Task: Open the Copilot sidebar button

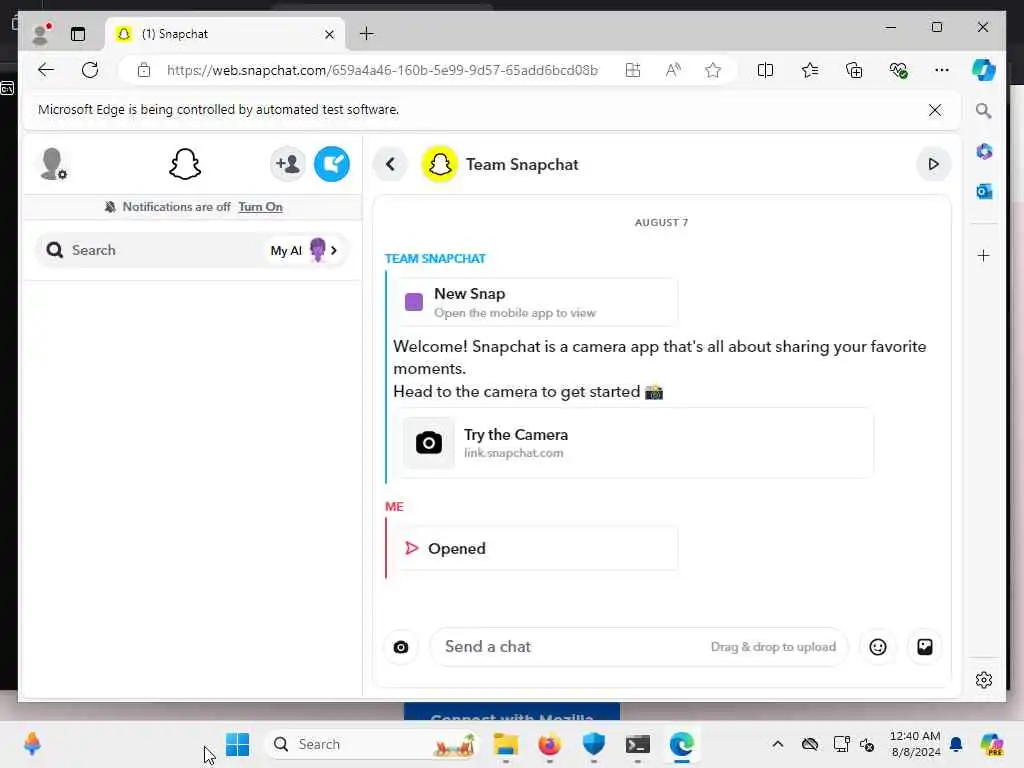Action: (984, 70)
